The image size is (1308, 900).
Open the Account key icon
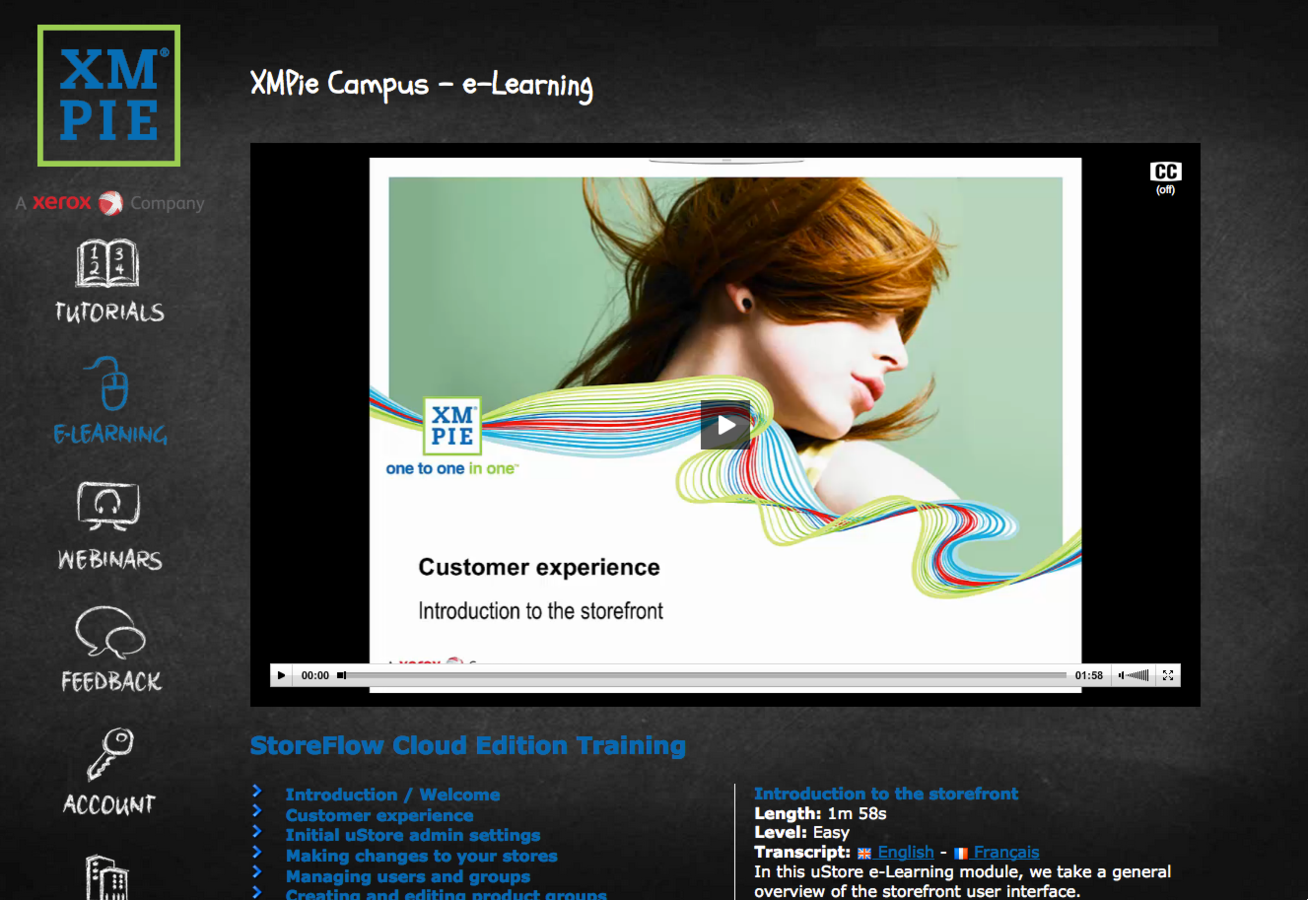click(x=109, y=755)
